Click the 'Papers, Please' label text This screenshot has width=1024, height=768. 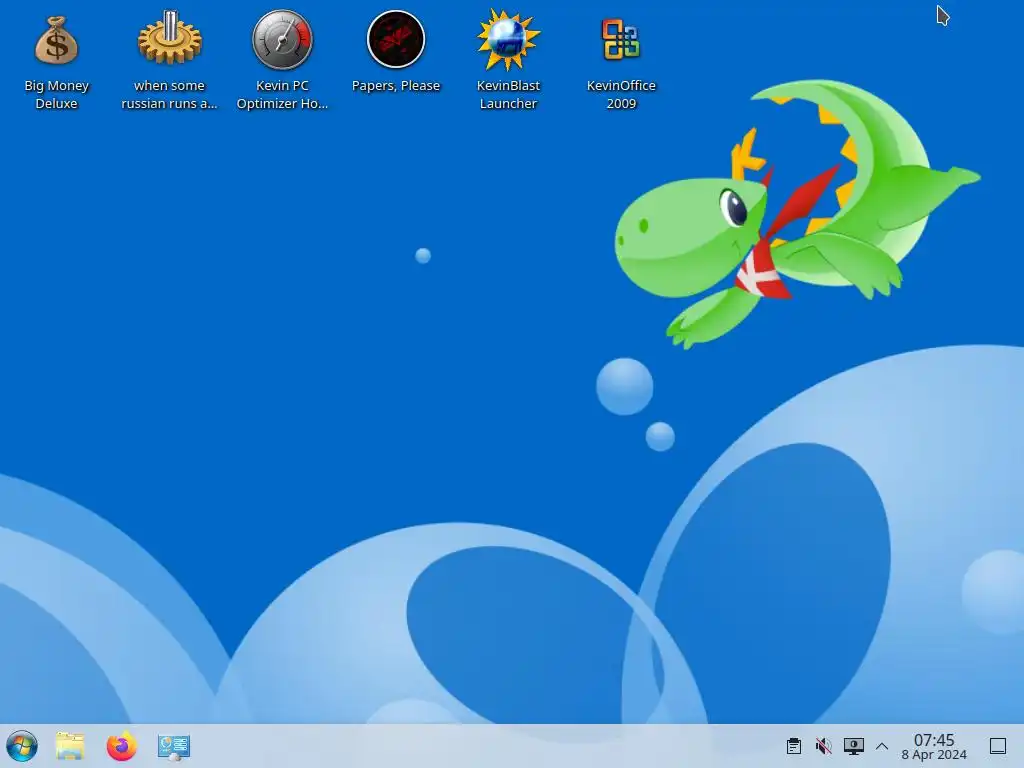[396, 86]
